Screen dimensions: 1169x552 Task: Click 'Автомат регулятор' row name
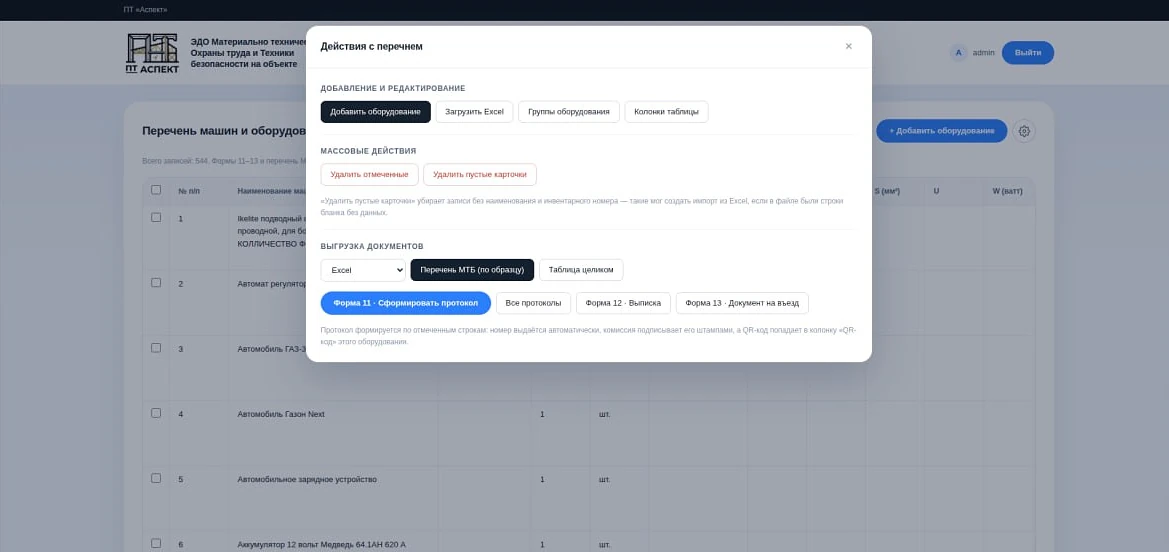click(x=271, y=284)
